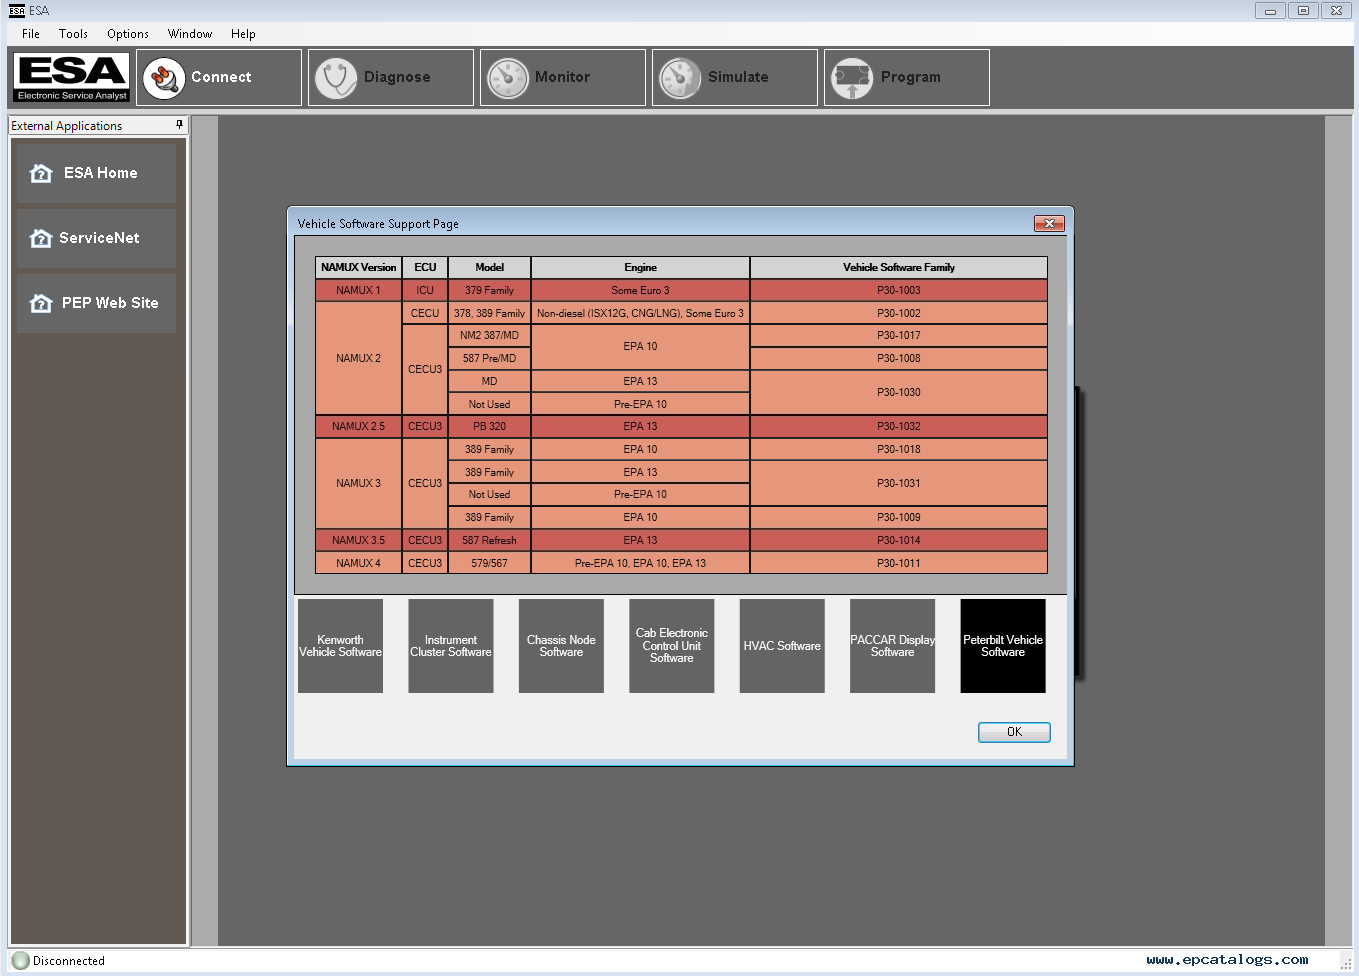The height and width of the screenshot is (976, 1359).
Task: Select Cab Electronic Control Unit Software tile
Action: (x=672, y=646)
